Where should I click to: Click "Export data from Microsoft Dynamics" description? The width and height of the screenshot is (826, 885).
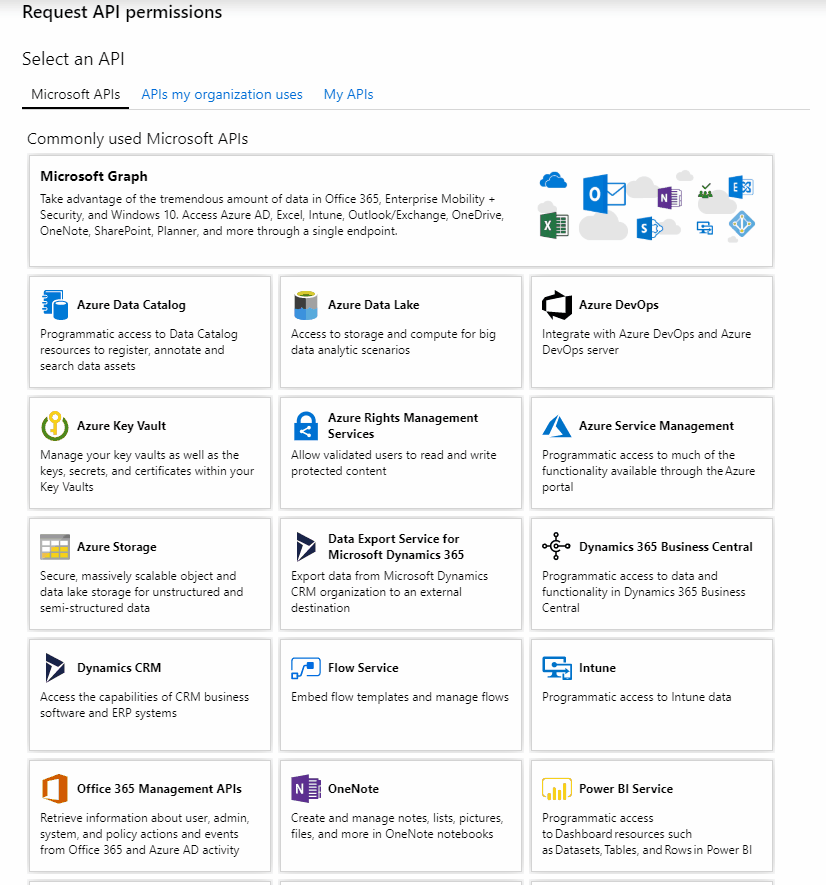coord(390,592)
